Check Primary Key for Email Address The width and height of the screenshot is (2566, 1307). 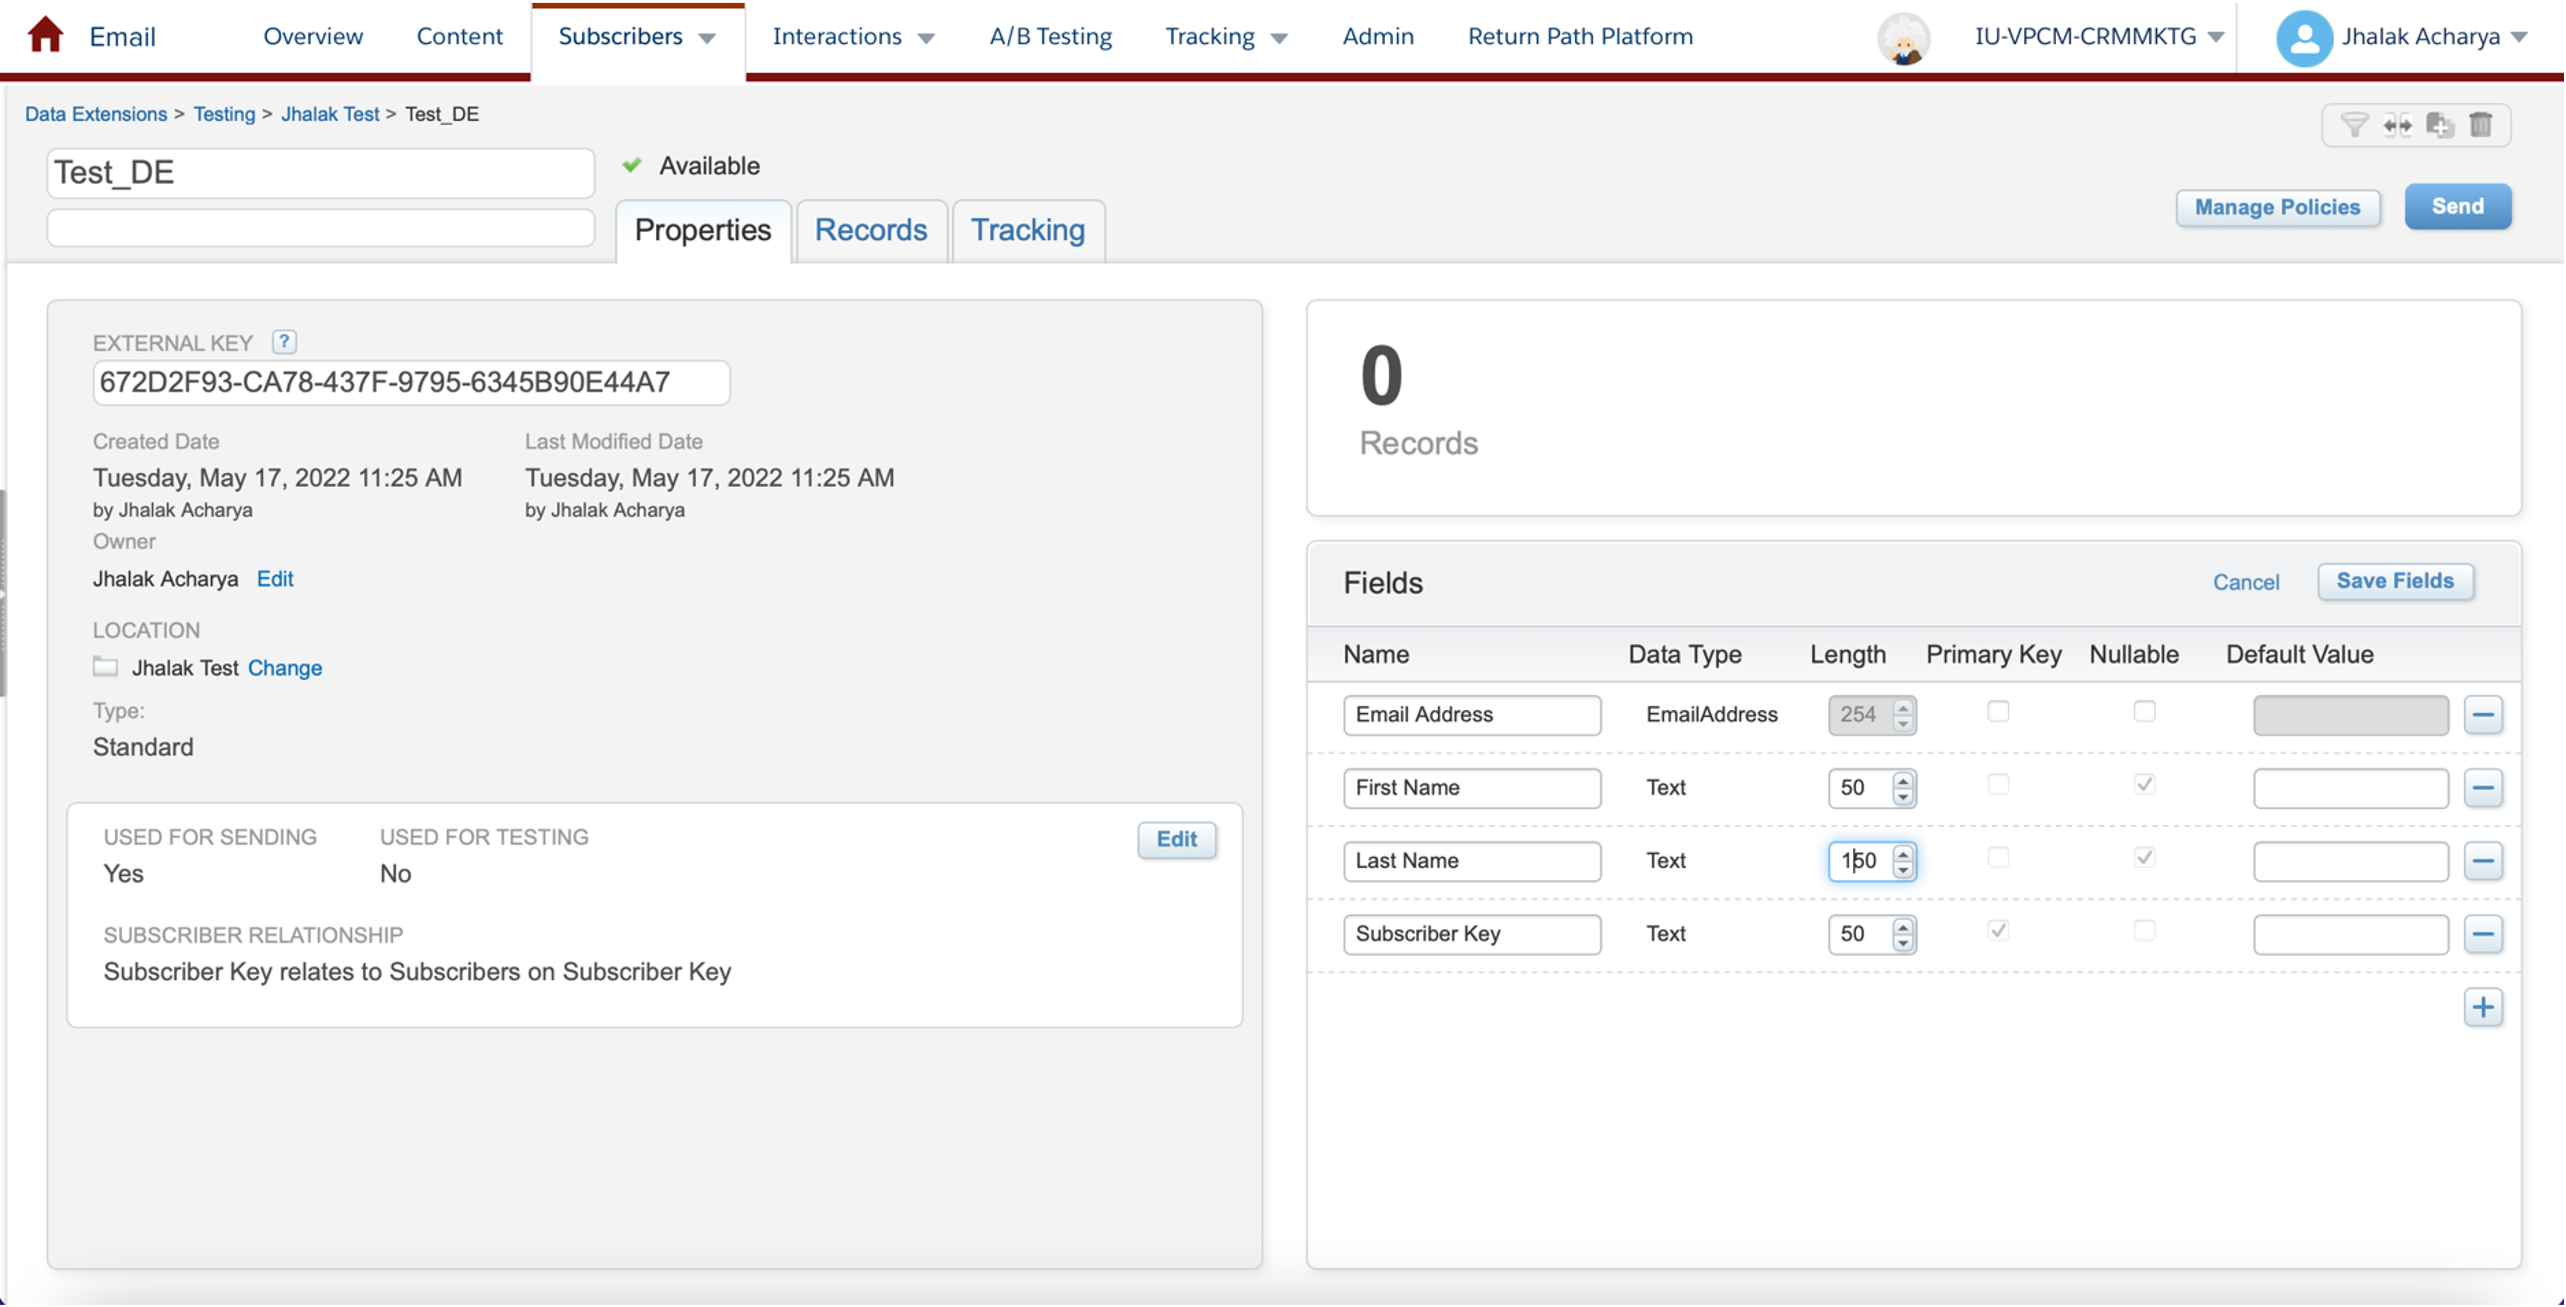(x=1998, y=711)
